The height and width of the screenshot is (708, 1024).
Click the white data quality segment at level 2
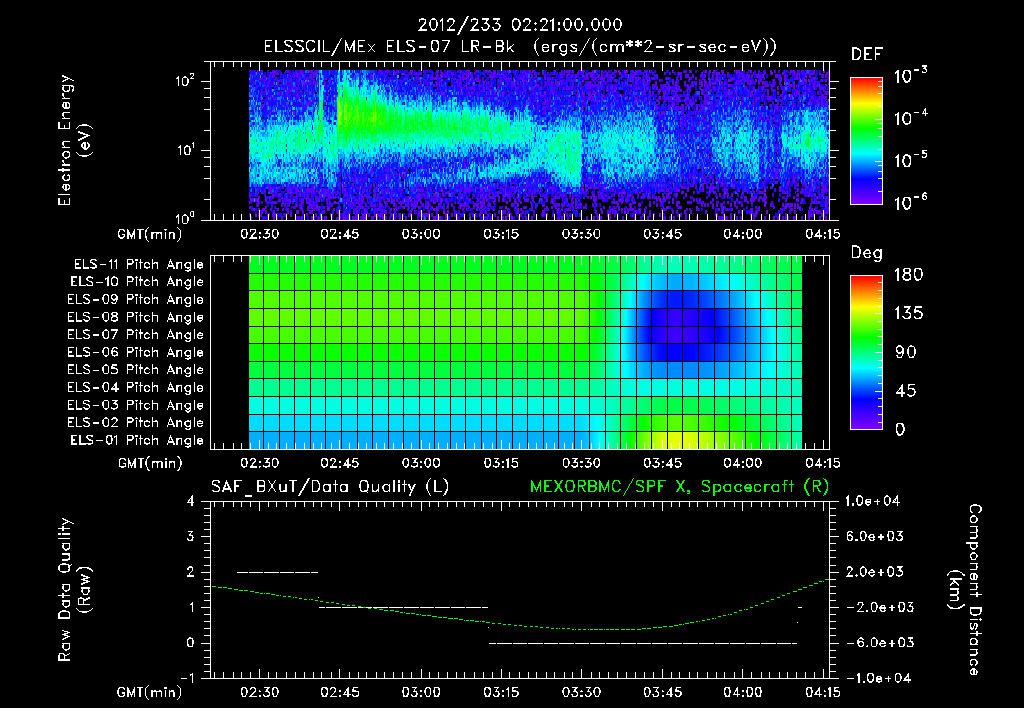click(278, 572)
